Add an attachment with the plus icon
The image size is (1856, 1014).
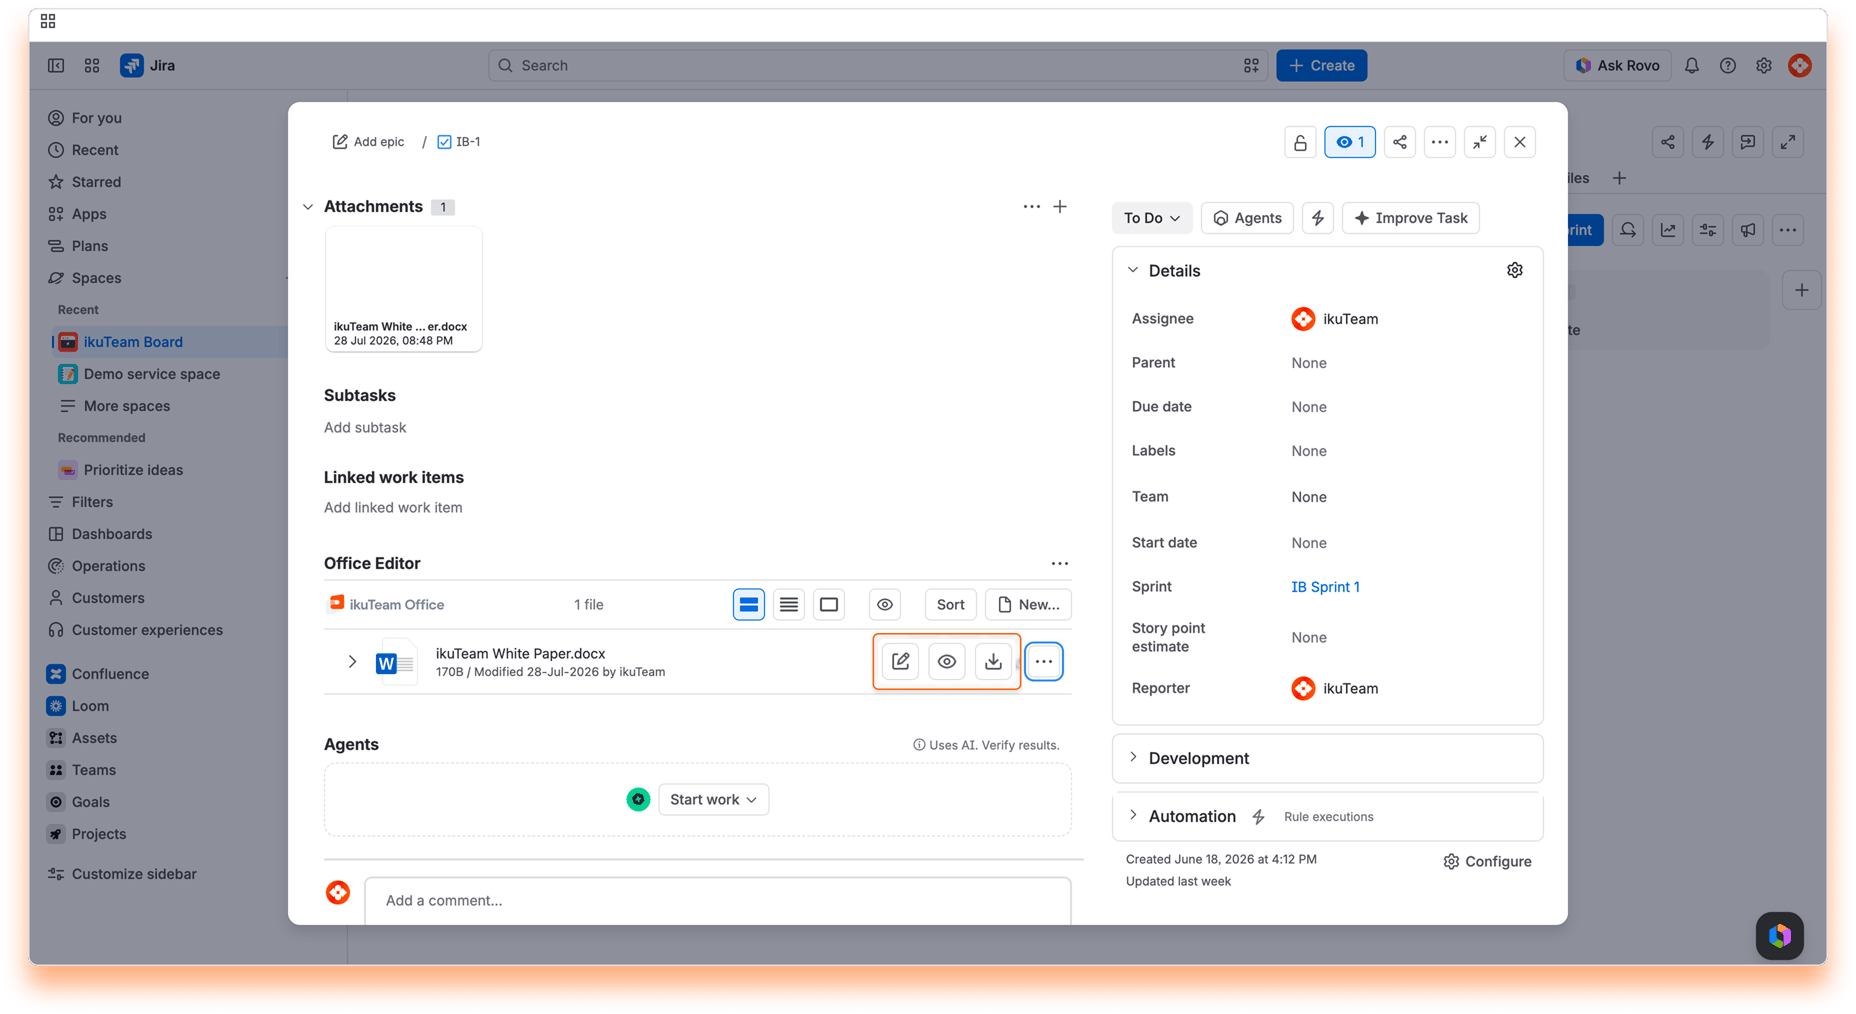tap(1060, 206)
